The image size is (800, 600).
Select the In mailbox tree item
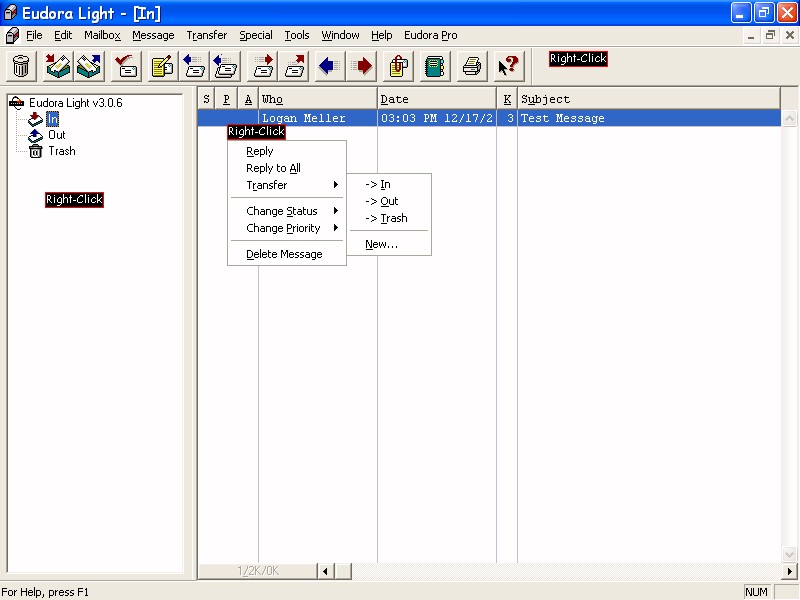coord(53,119)
